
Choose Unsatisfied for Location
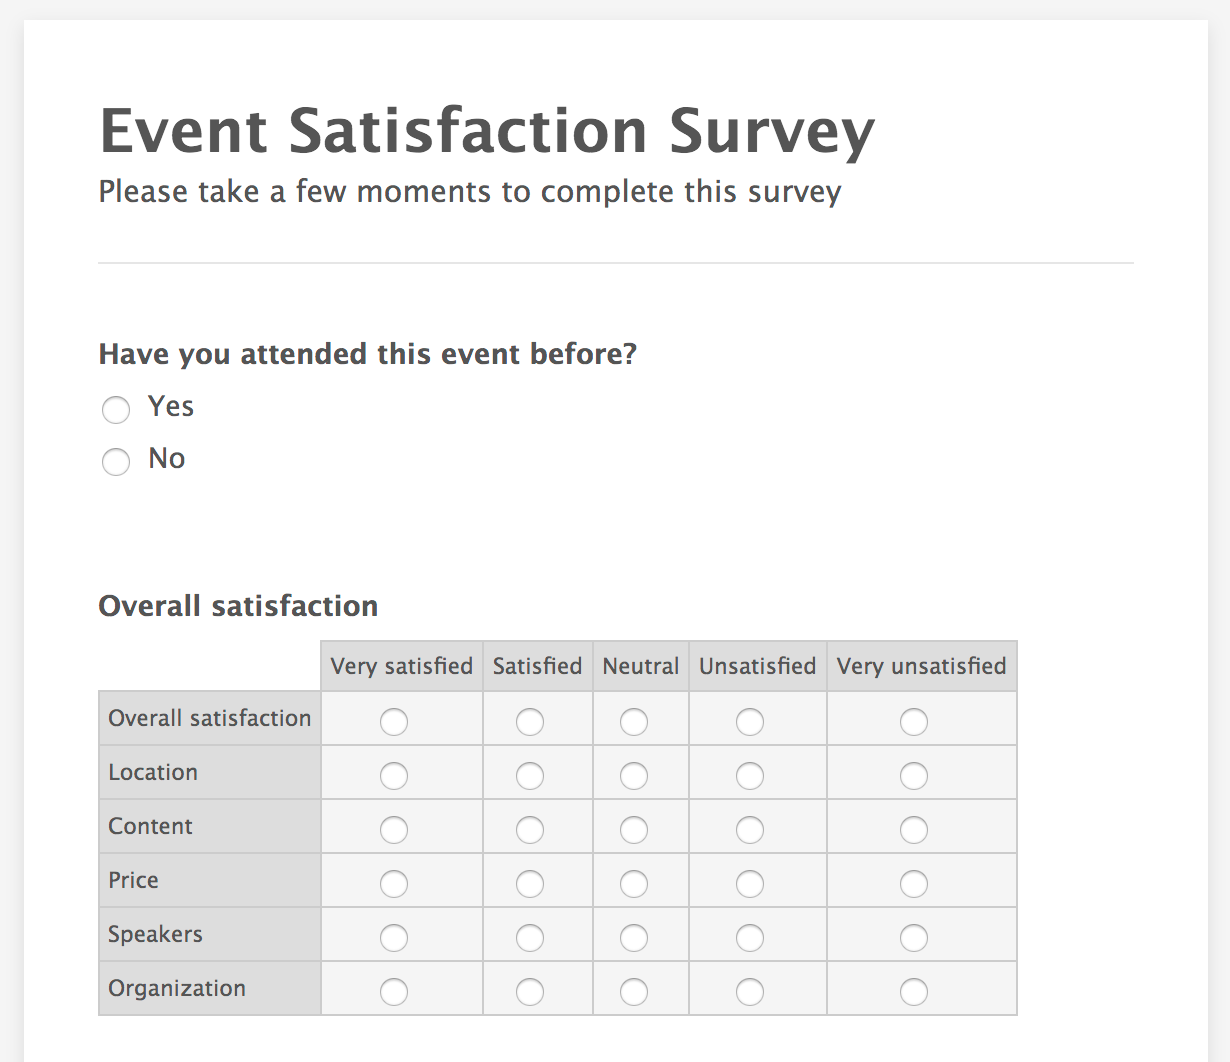point(750,776)
